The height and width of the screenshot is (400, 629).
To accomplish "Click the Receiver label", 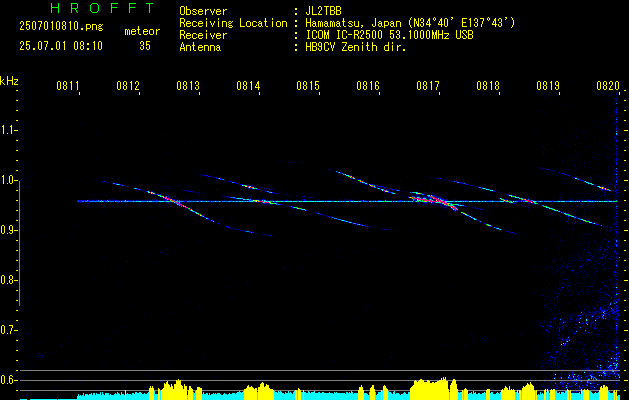I will click(x=203, y=35).
